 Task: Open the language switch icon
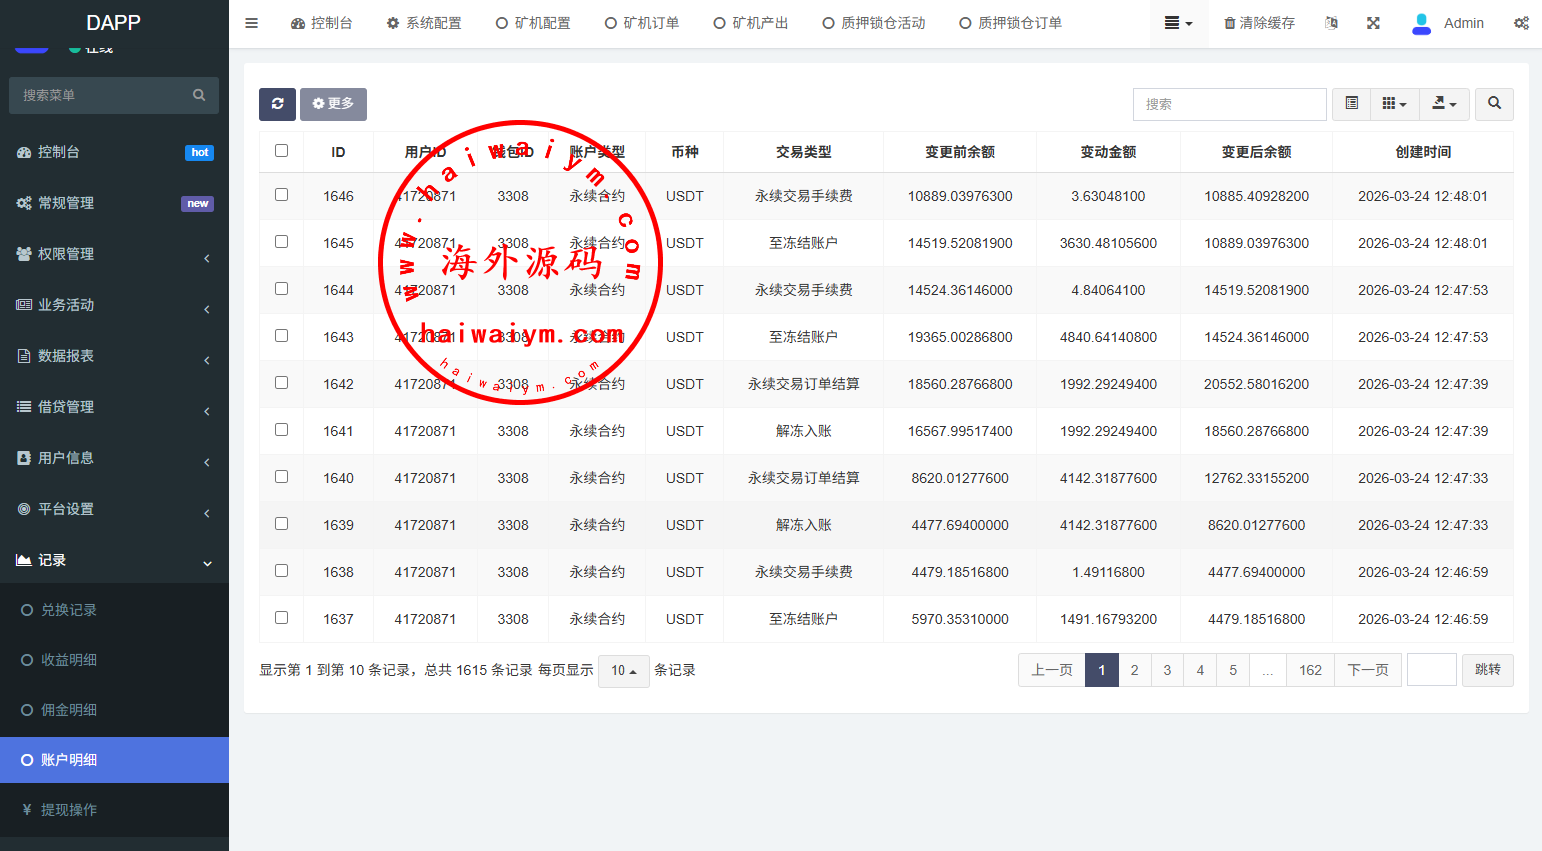tap(1331, 23)
